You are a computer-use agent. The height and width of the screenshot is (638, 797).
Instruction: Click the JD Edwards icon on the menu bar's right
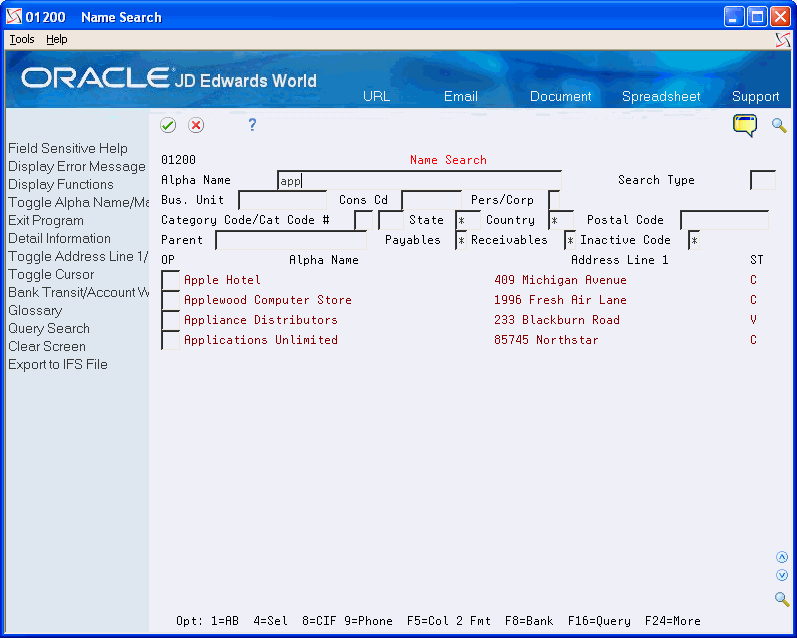783,40
